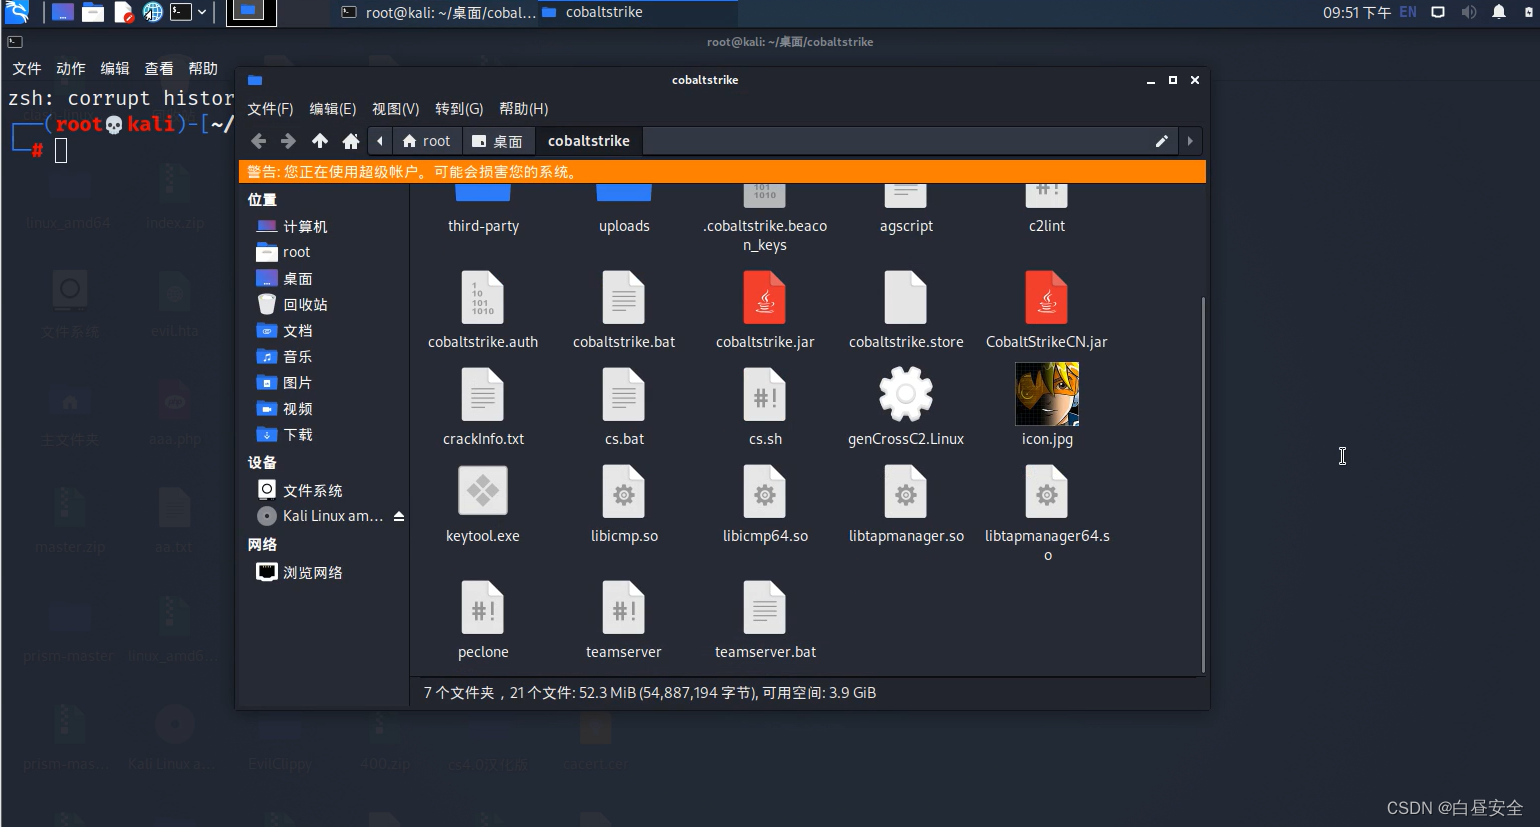Select the libtapmanager64.so library icon
Image resolution: width=1540 pixels, height=827 pixels.
pyautogui.click(x=1047, y=492)
